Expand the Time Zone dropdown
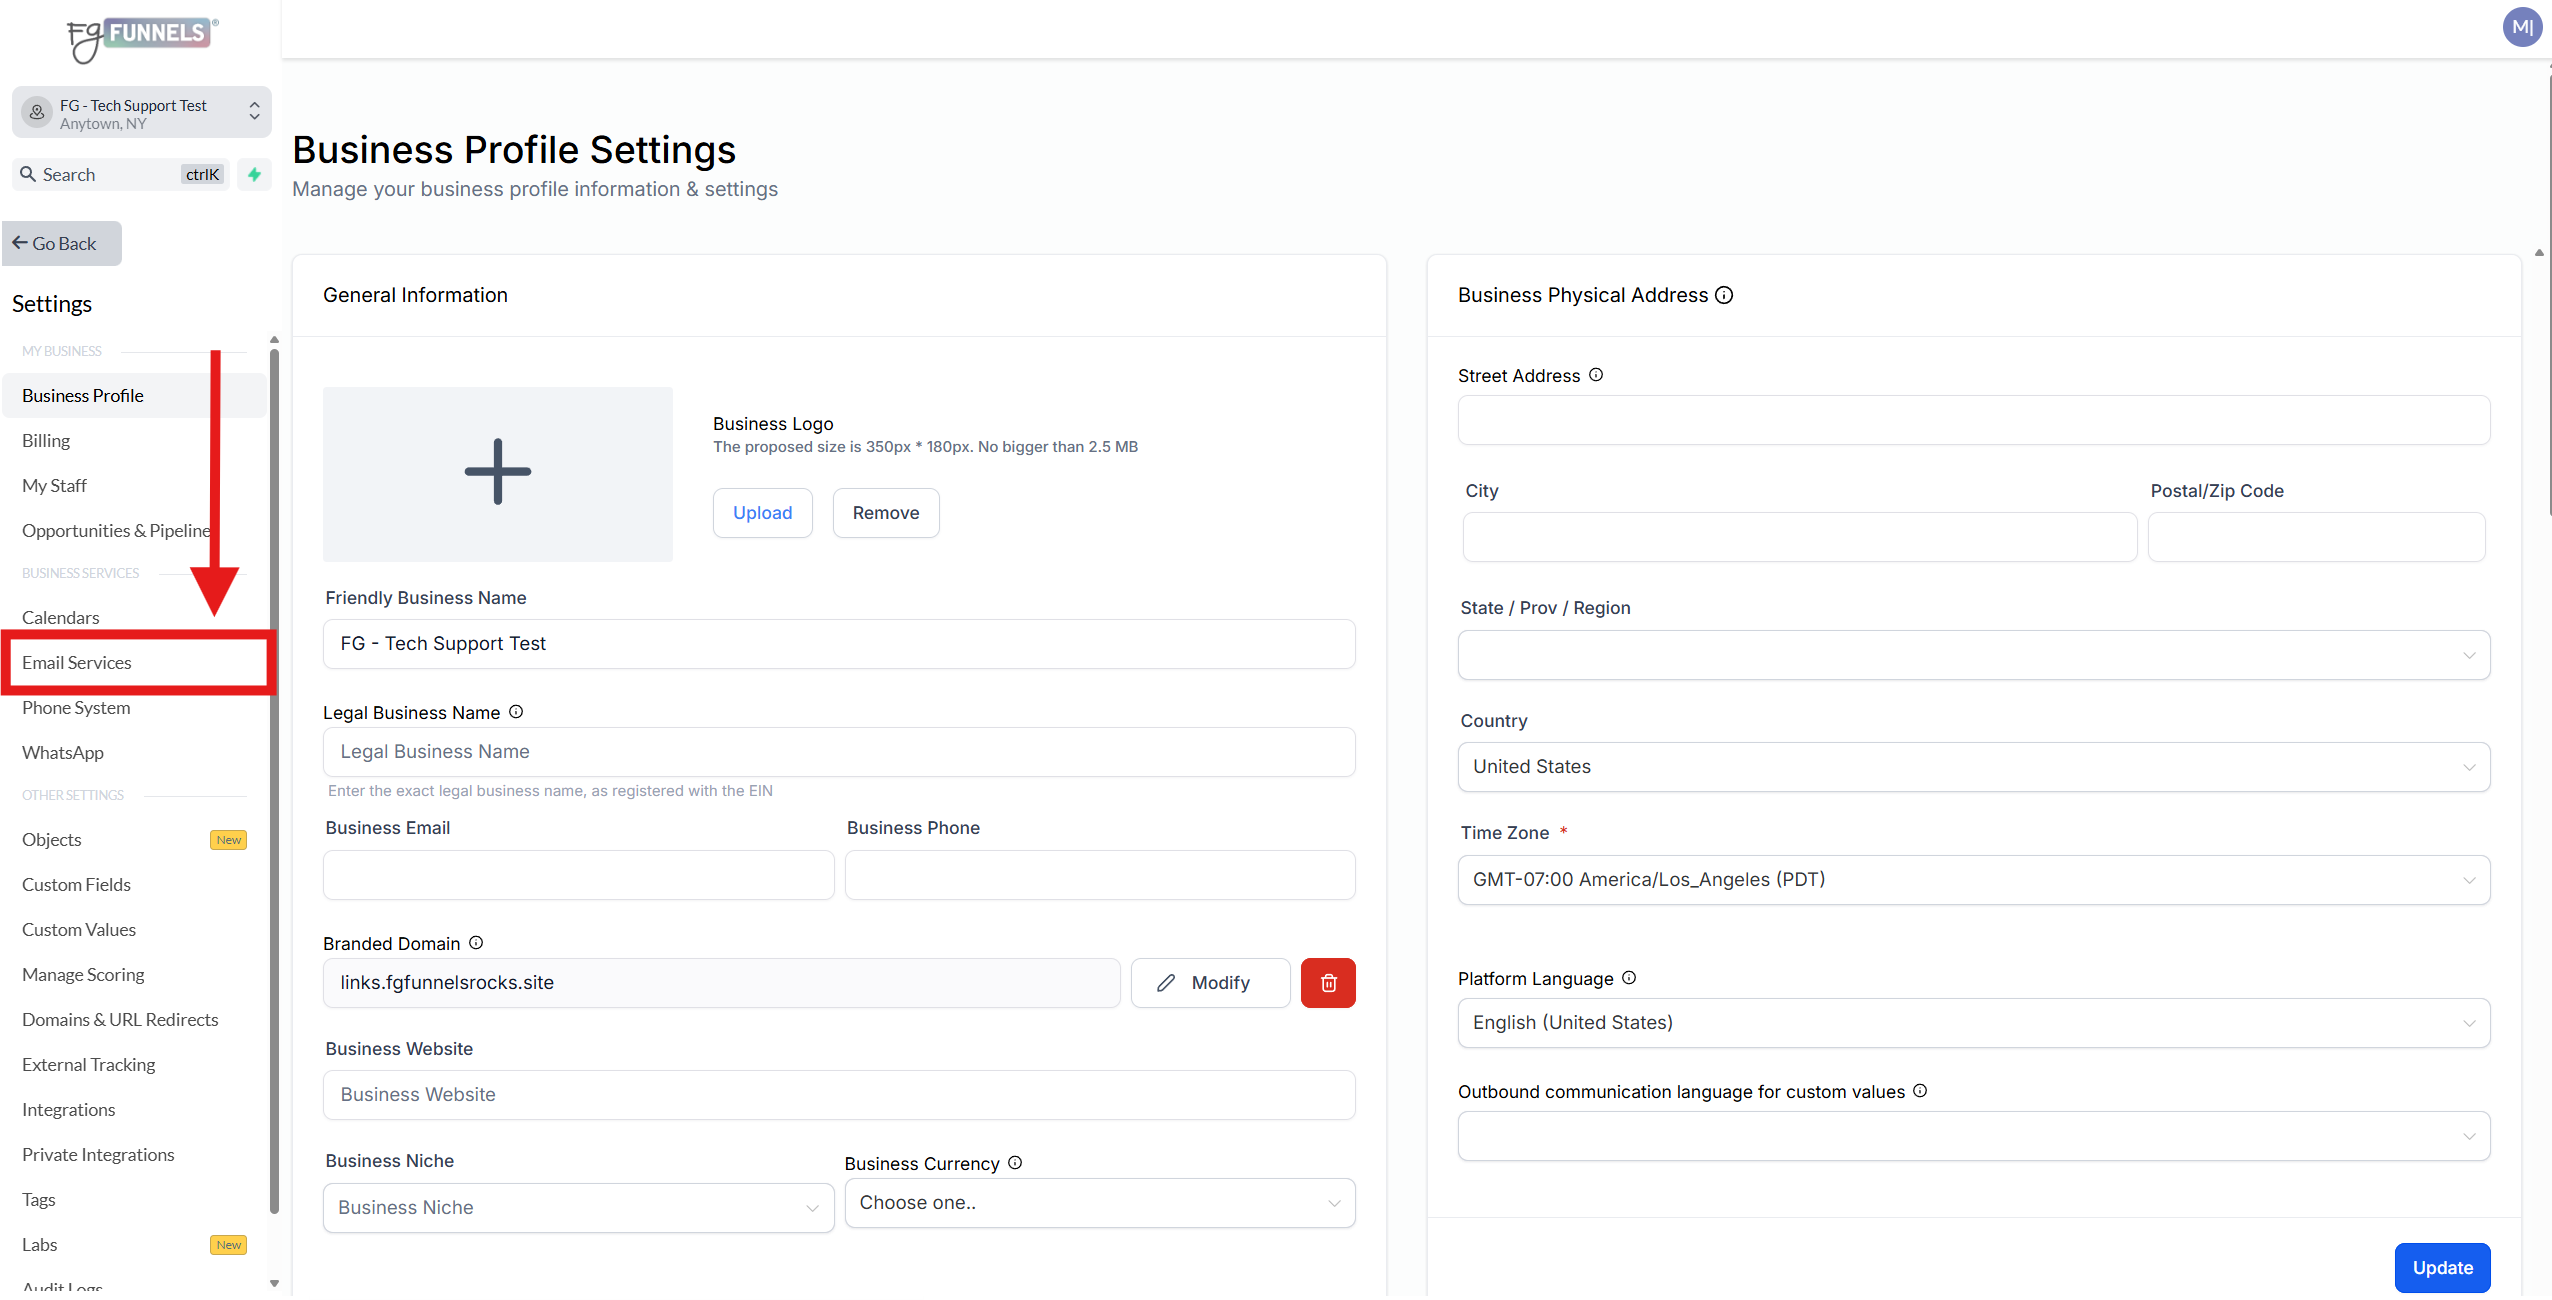2552x1300 pixels. pos(1973,880)
